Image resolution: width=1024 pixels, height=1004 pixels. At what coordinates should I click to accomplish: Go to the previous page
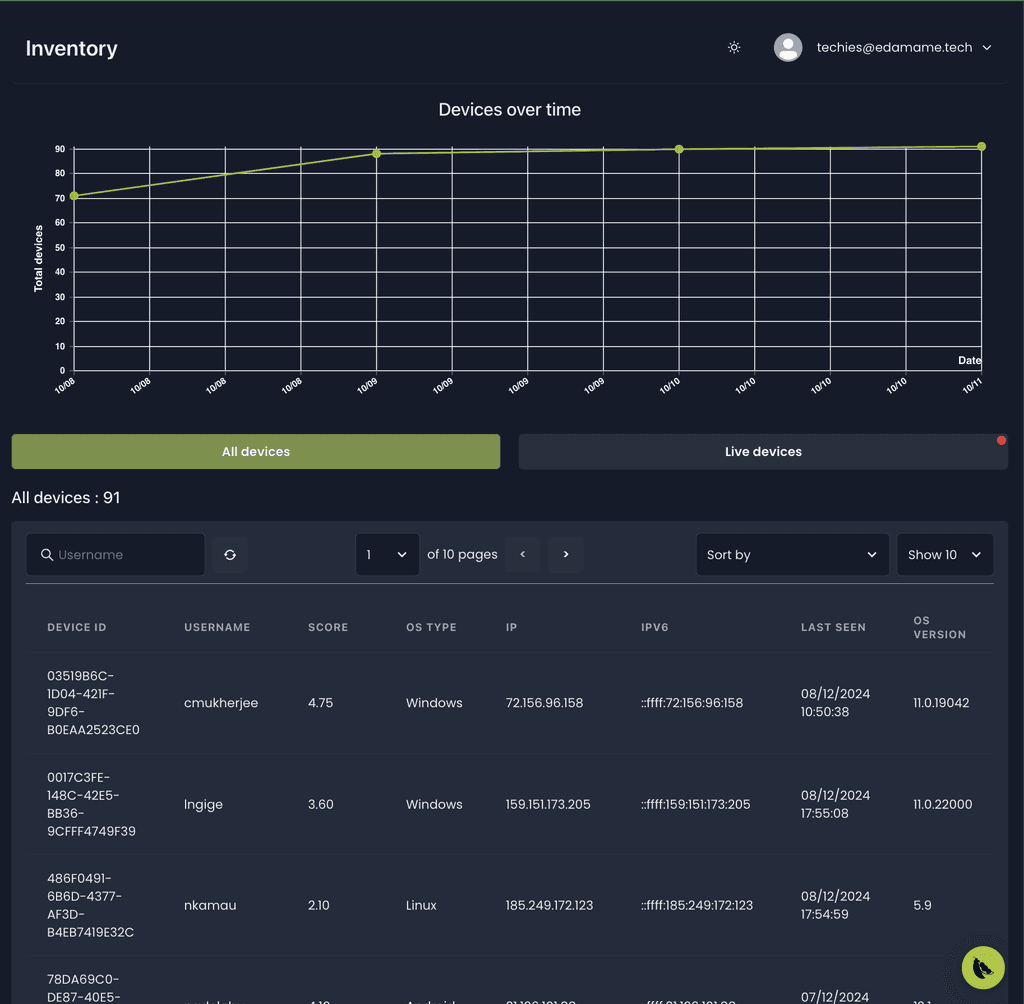522,554
